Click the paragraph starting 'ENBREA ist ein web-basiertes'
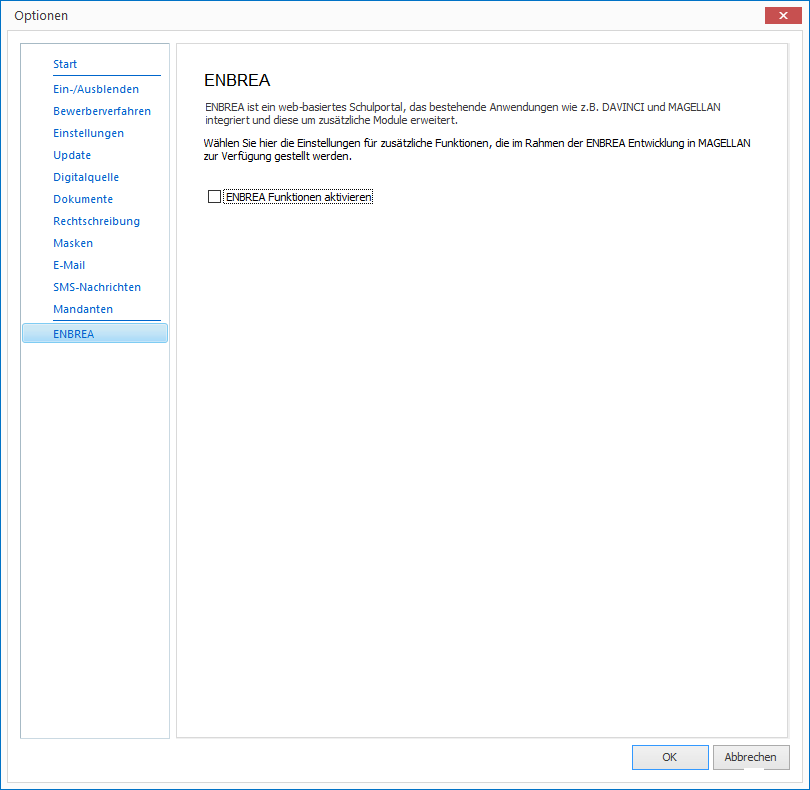The width and height of the screenshot is (810, 790). pyautogui.click(x=462, y=114)
